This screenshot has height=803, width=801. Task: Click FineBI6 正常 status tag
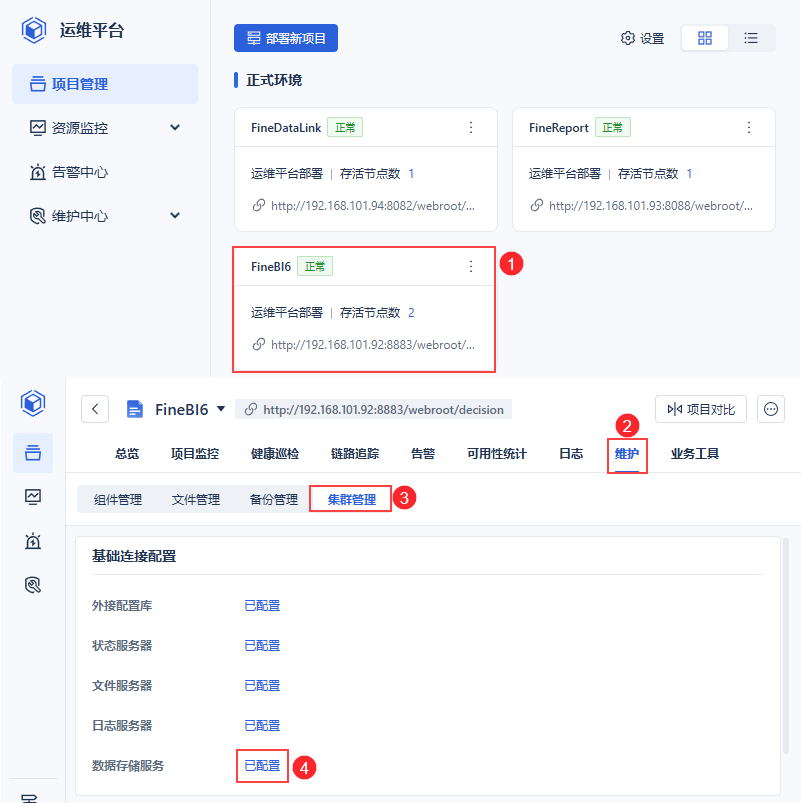[315, 266]
